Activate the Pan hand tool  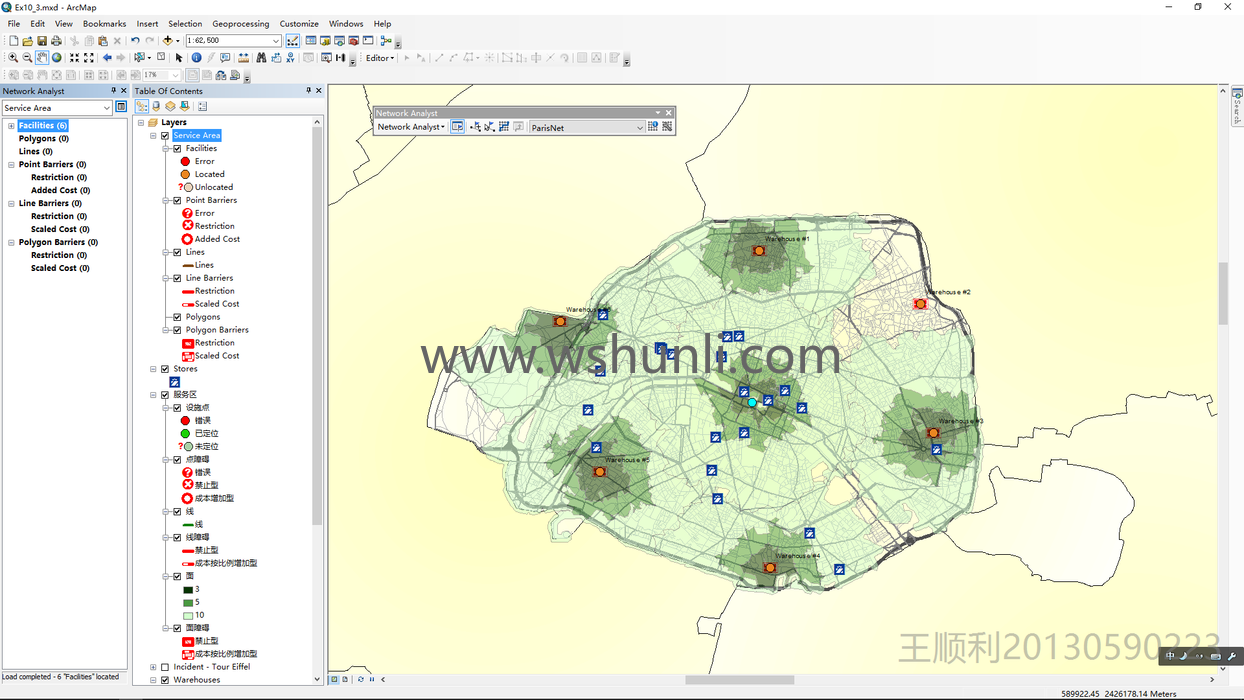[41, 58]
